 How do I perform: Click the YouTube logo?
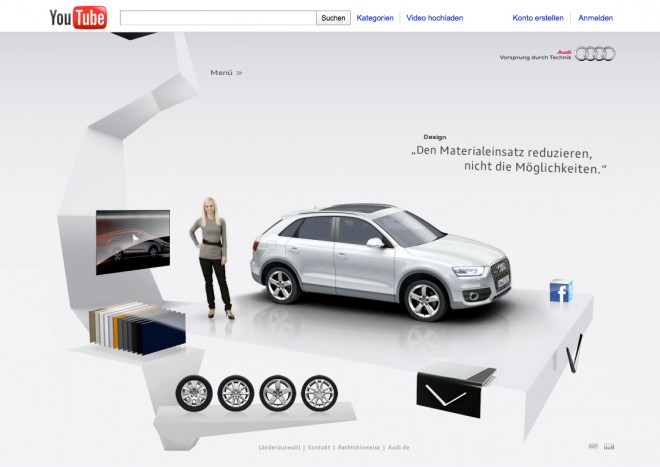(x=78, y=18)
